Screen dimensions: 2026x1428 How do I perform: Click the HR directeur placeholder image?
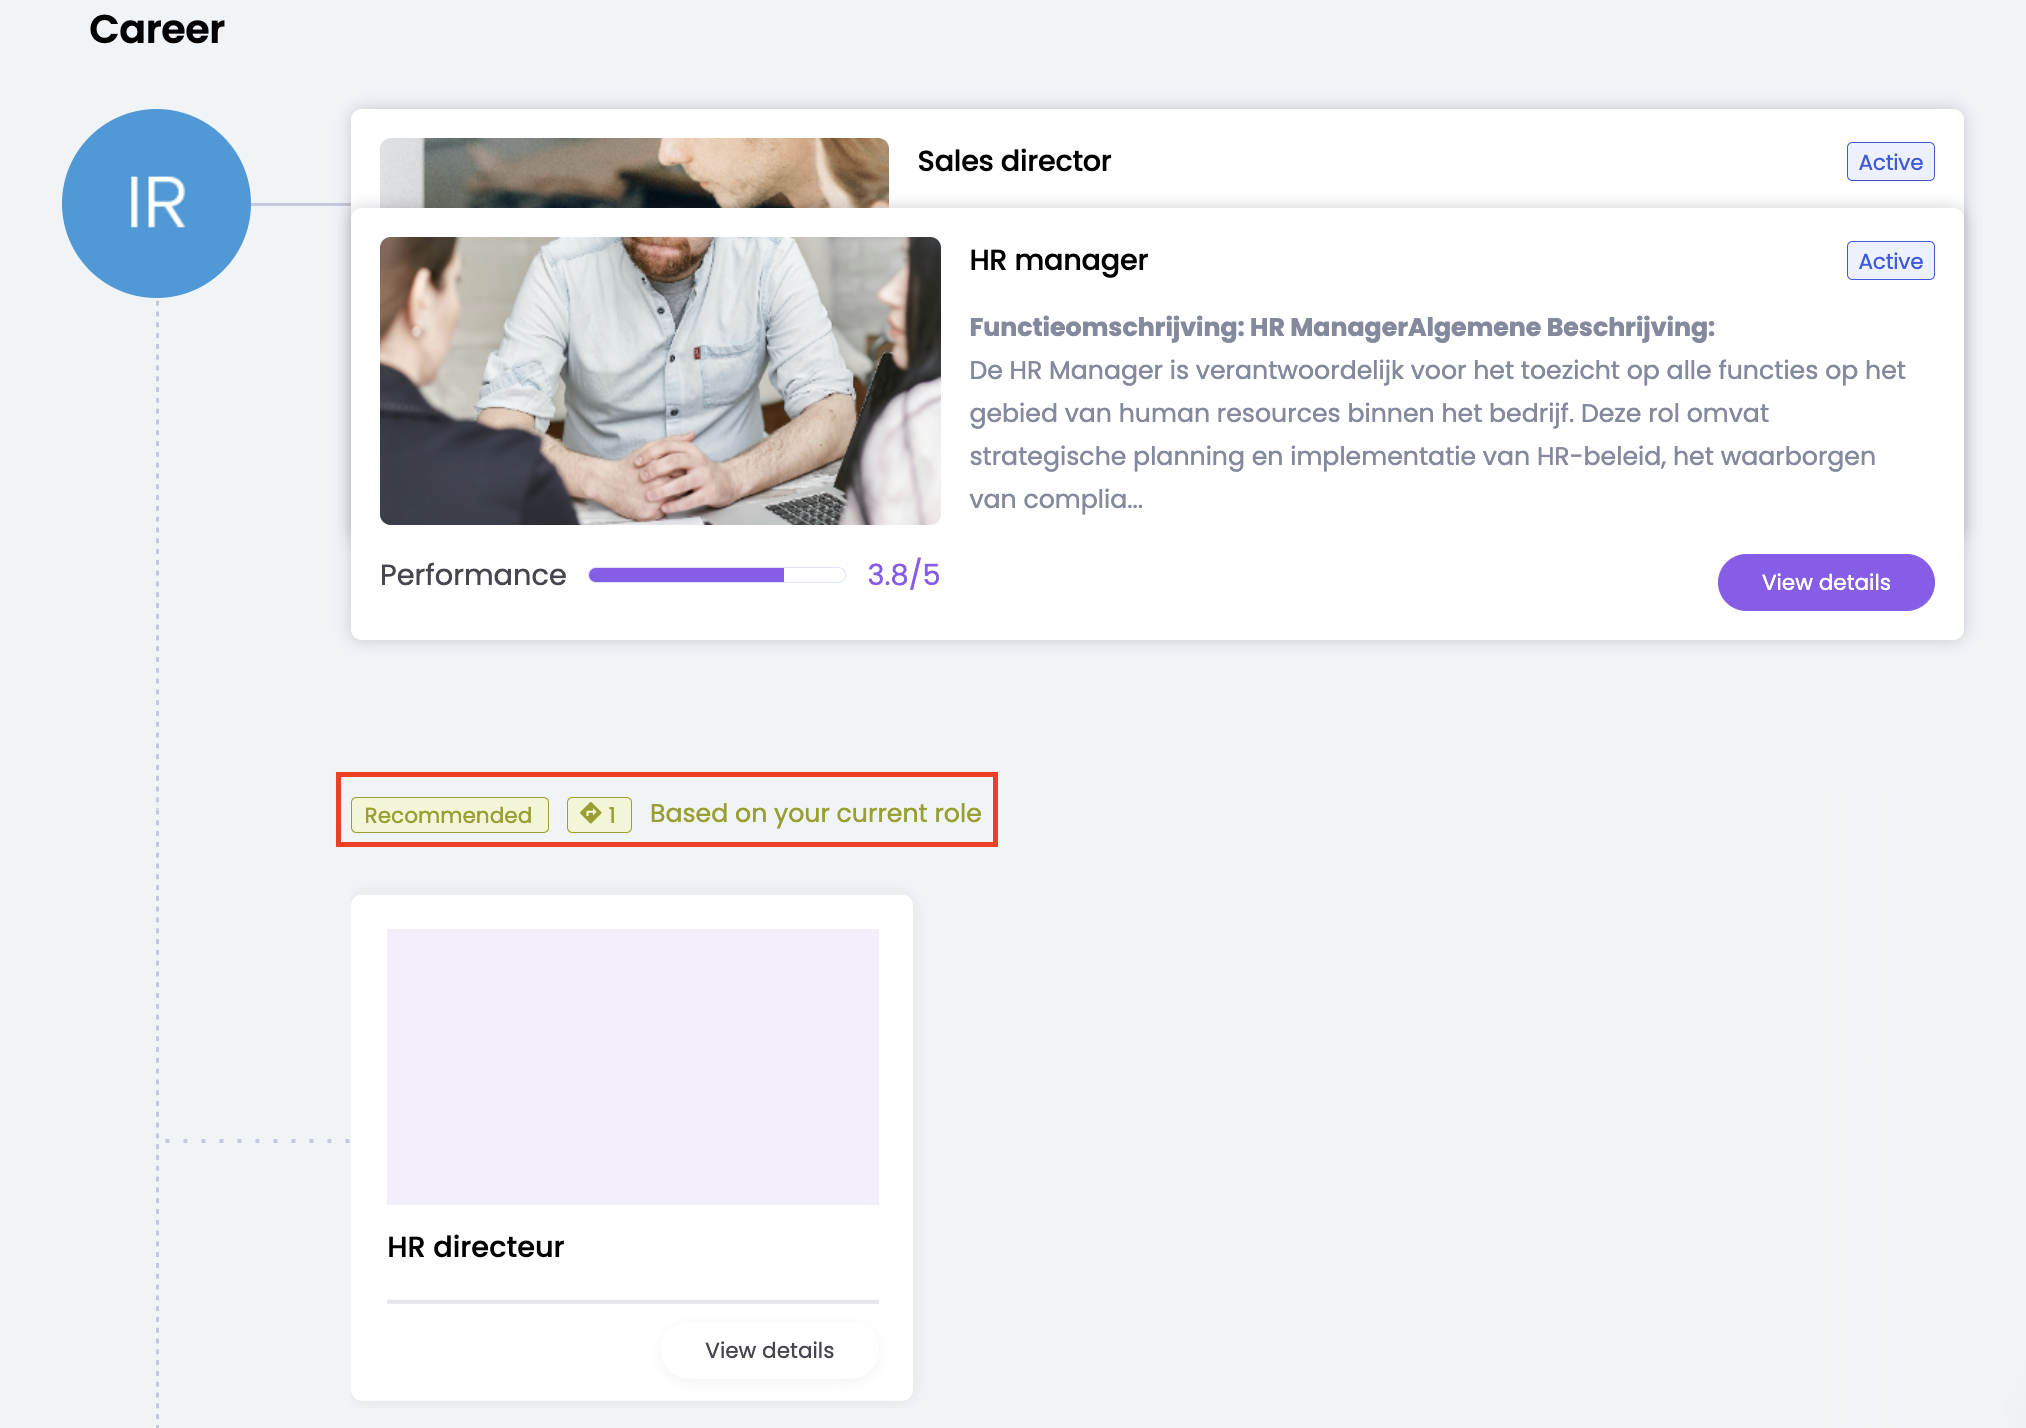(x=632, y=1066)
